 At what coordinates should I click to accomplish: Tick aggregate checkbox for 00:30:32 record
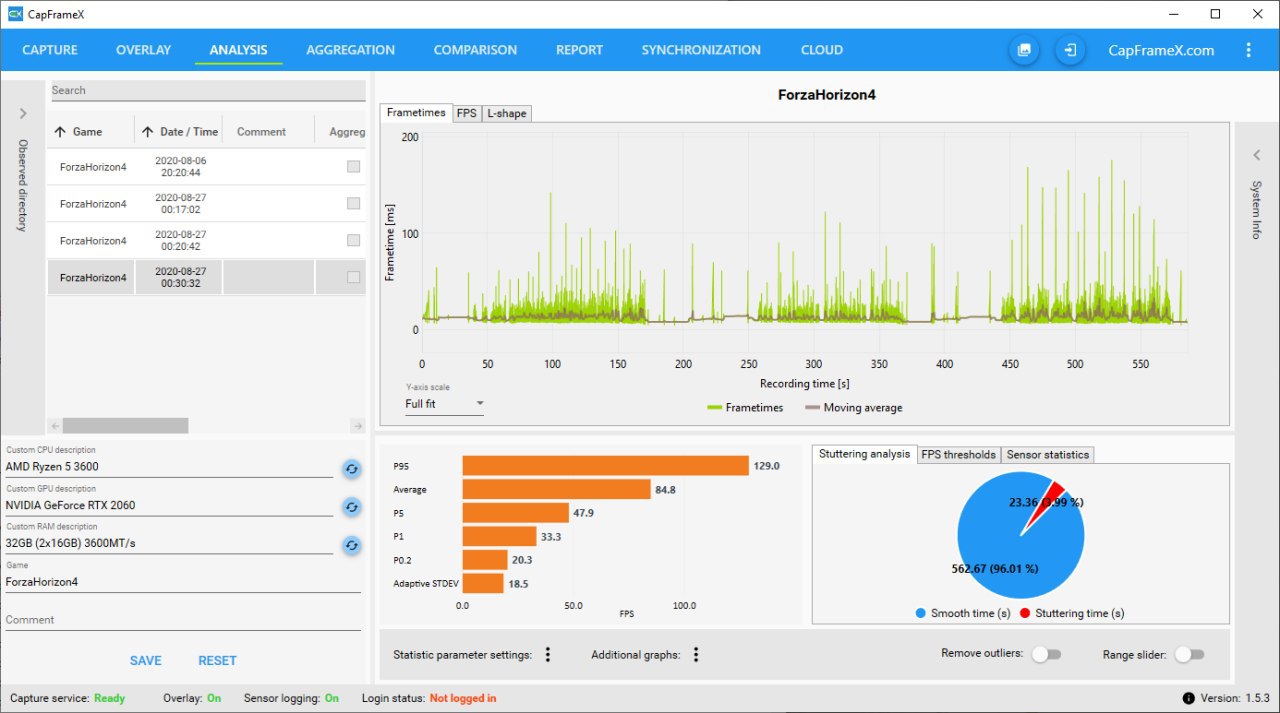[x=353, y=277]
